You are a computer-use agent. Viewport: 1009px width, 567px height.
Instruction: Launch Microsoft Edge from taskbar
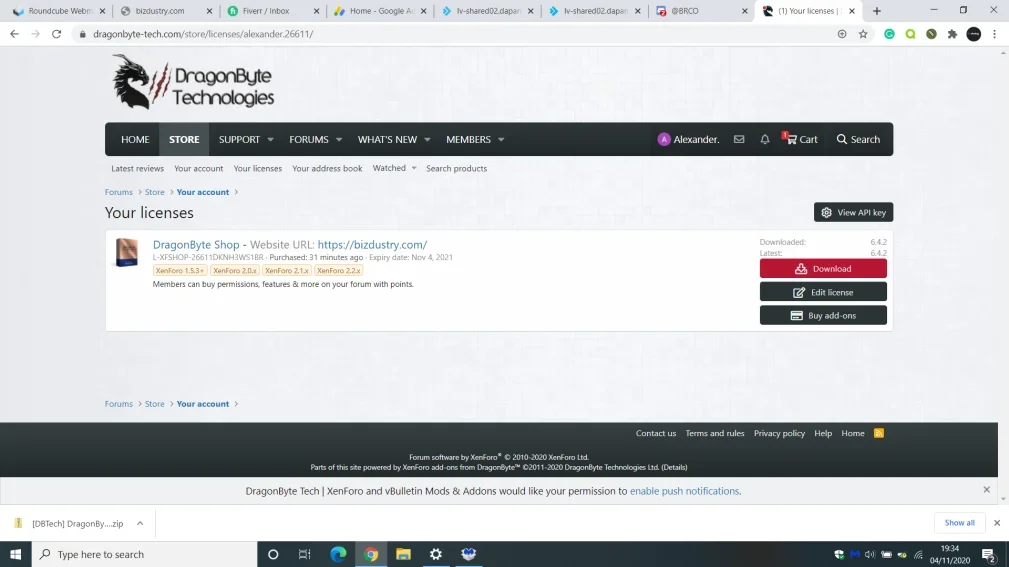(338, 554)
